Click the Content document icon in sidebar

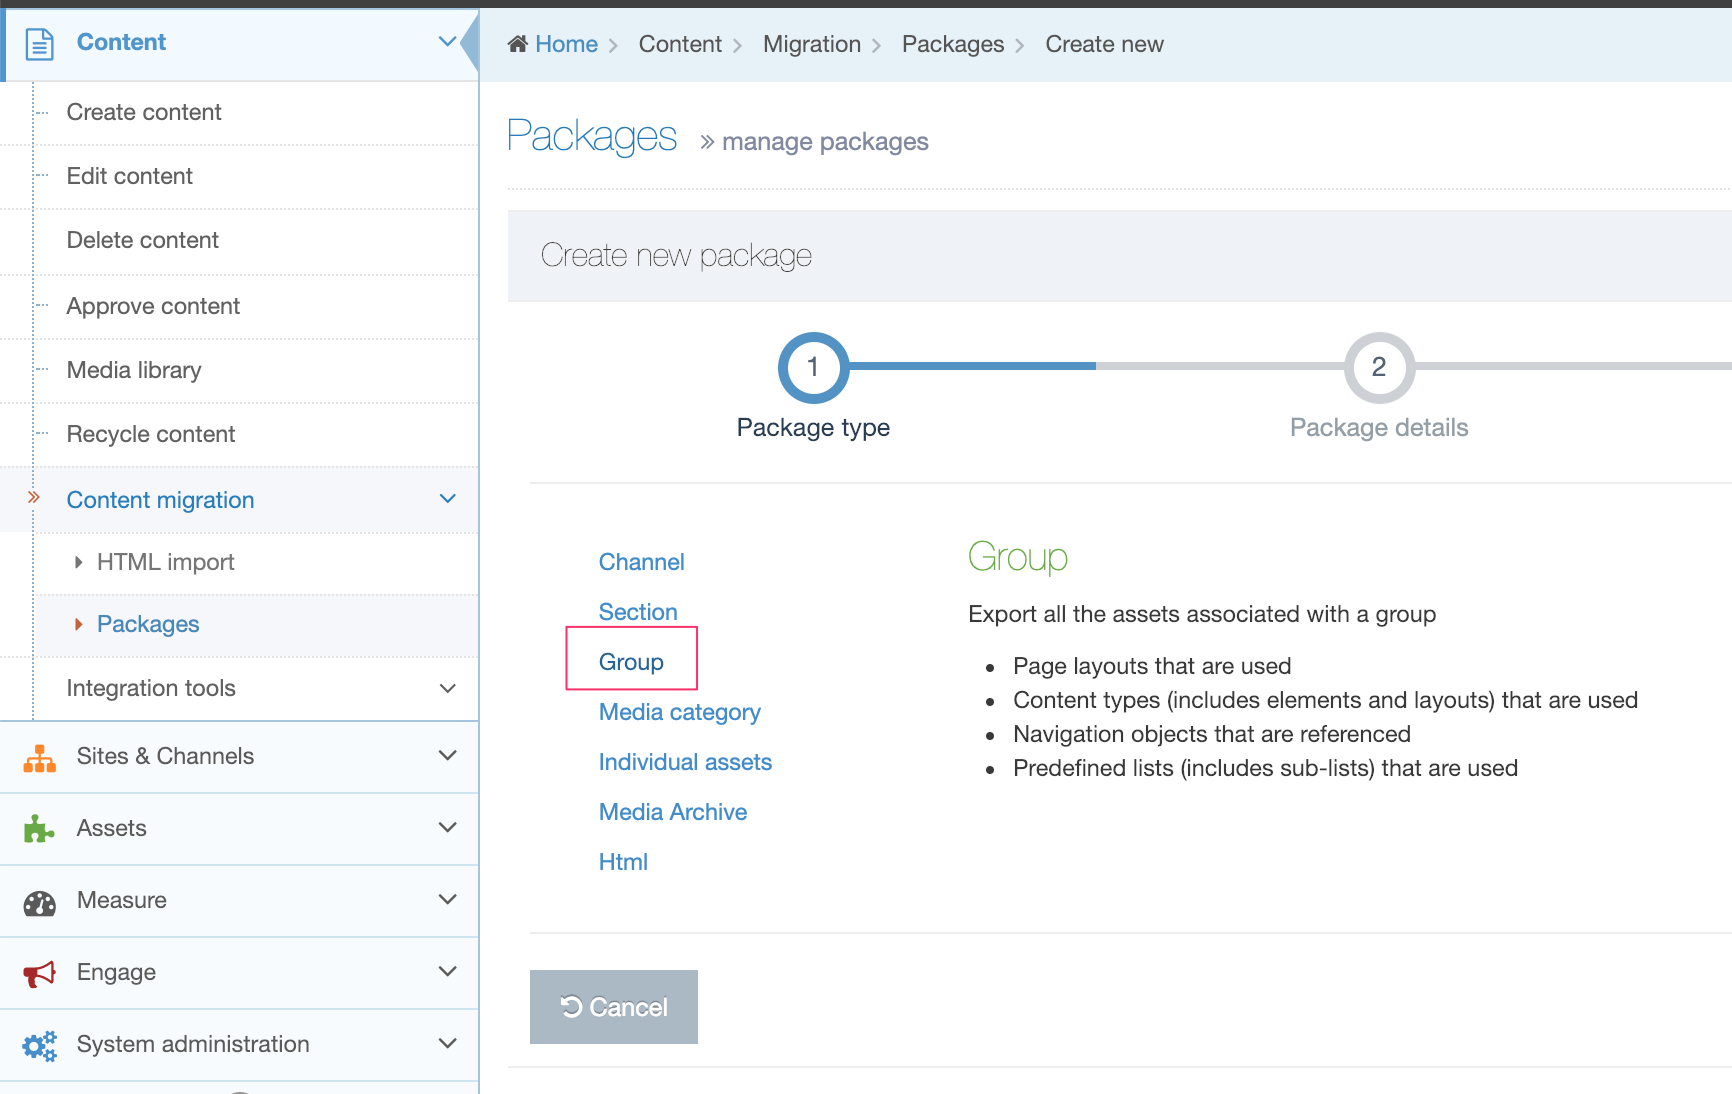coord(39,44)
